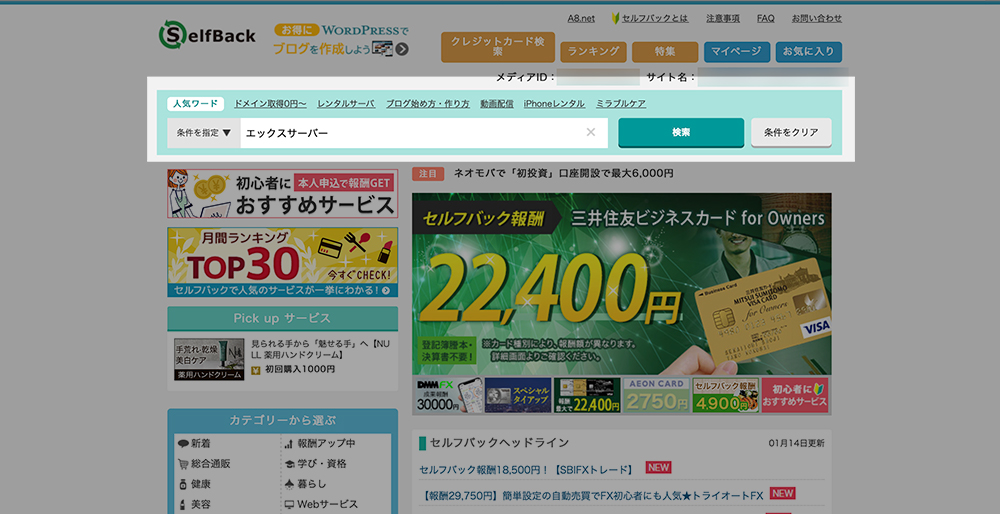Select popular word ブログ始め方・作り方
This screenshot has height=514, width=1000.
428,104
